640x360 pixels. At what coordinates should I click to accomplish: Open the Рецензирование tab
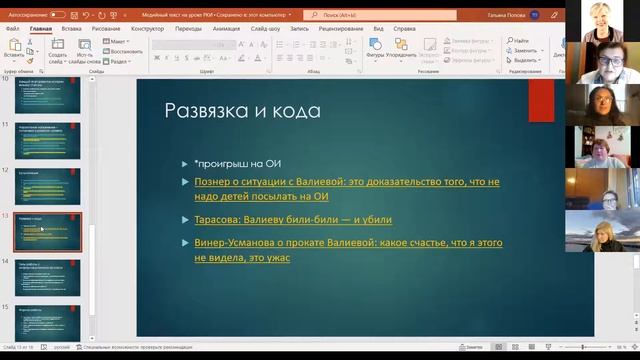341,29
